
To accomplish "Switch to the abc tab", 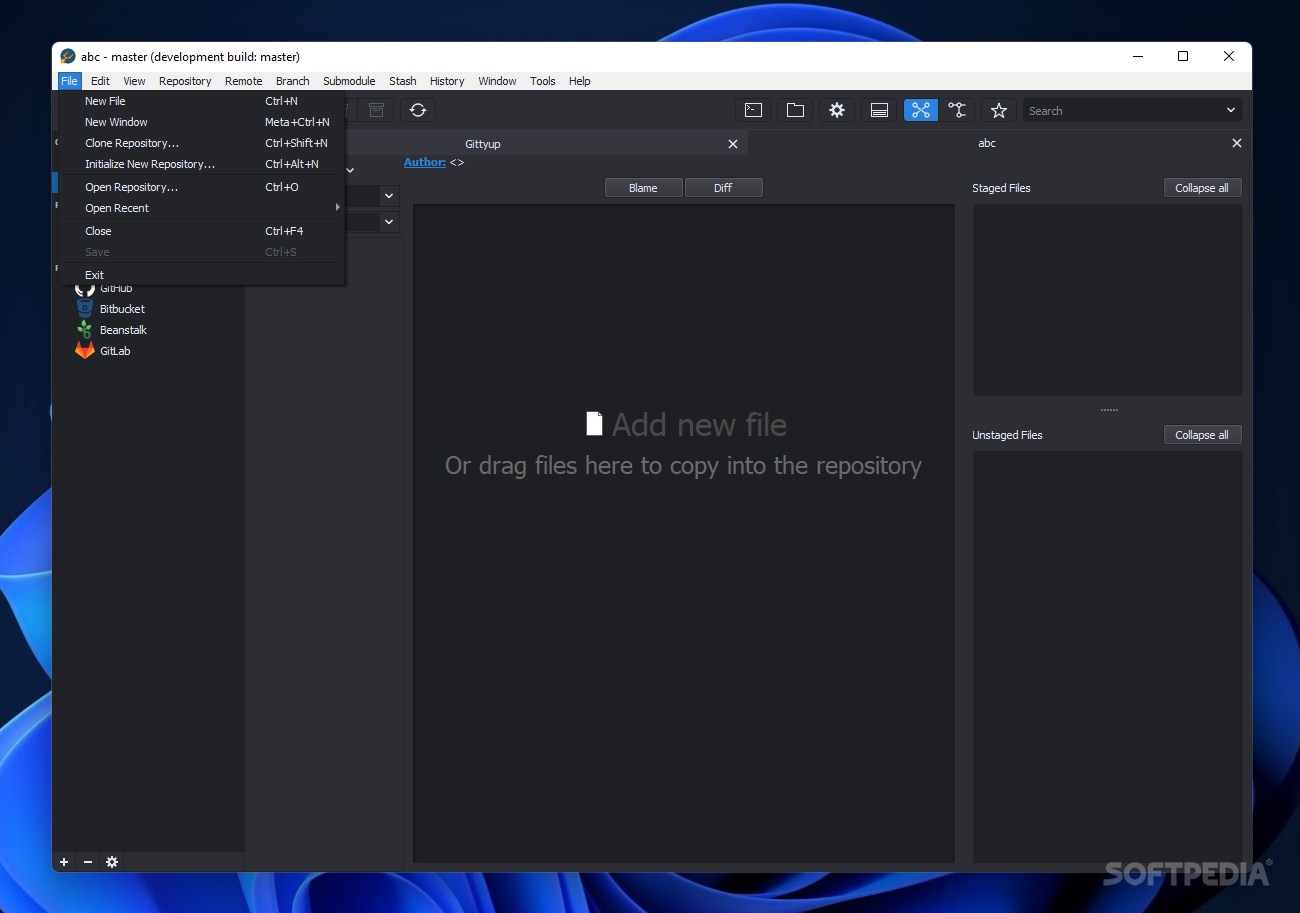I will [987, 143].
